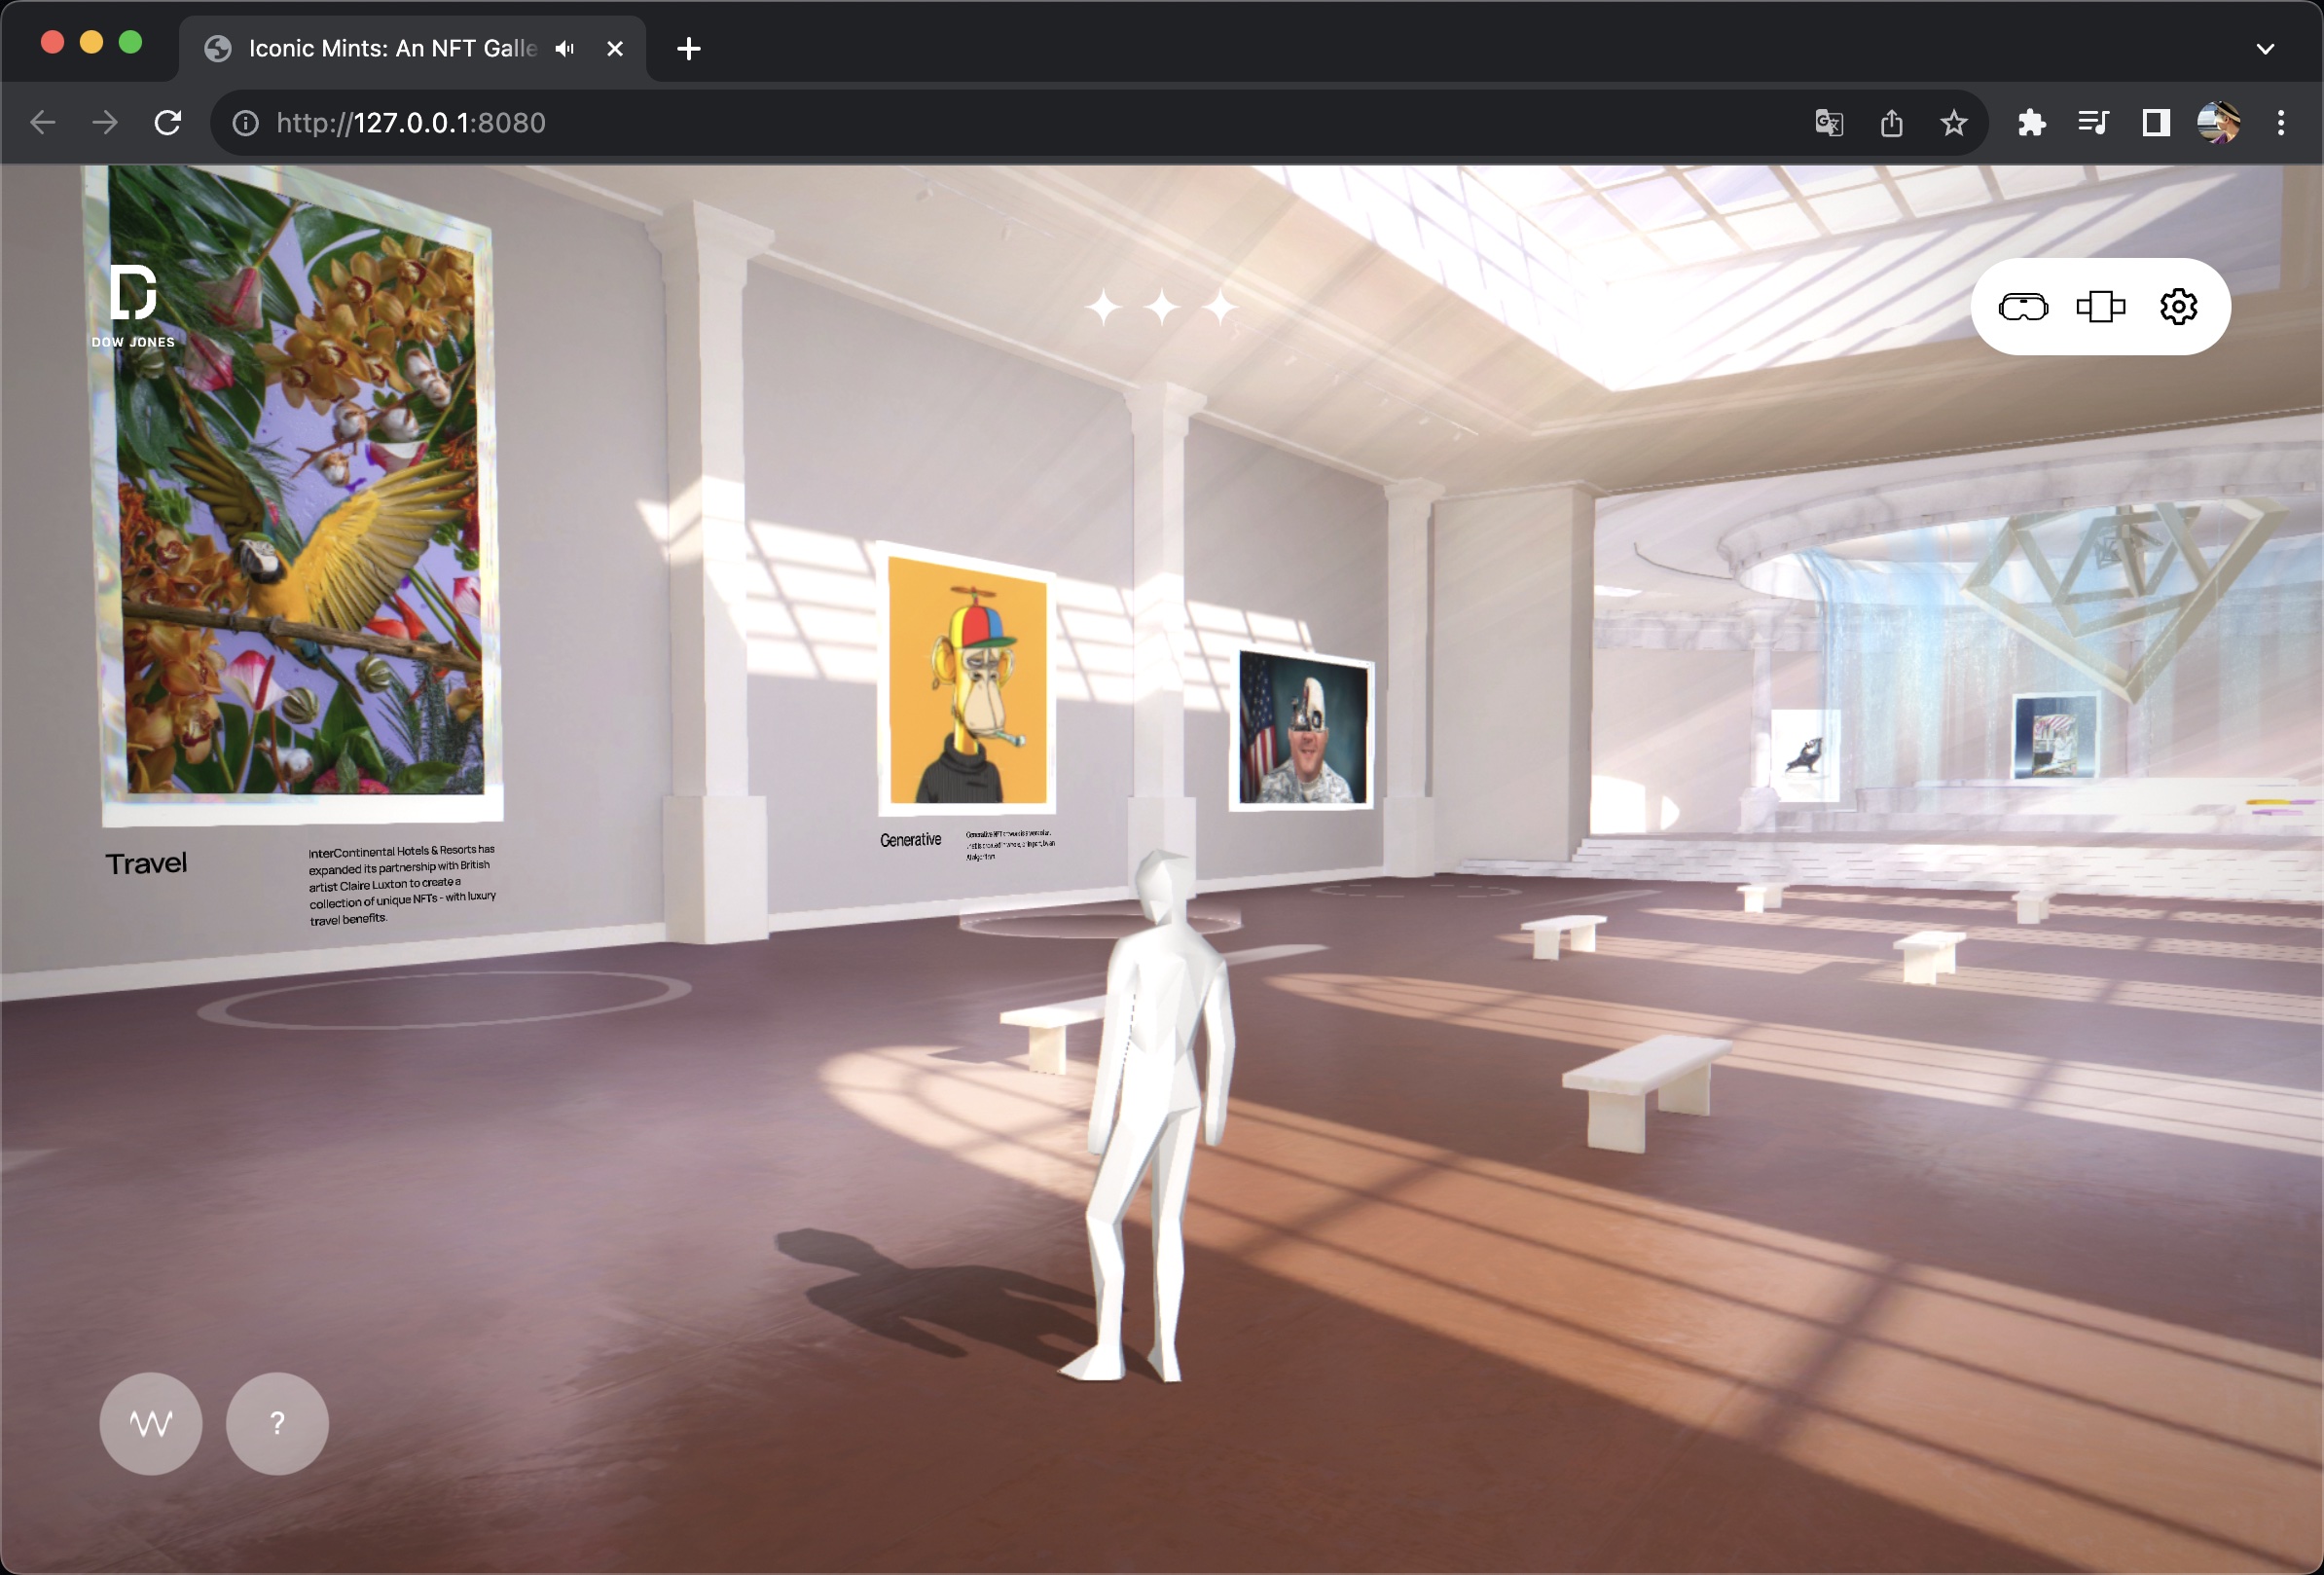The width and height of the screenshot is (2324, 1575).
Task: Mute the tab with the speaker icon
Action: pyautogui.click(x=565, y=48)
